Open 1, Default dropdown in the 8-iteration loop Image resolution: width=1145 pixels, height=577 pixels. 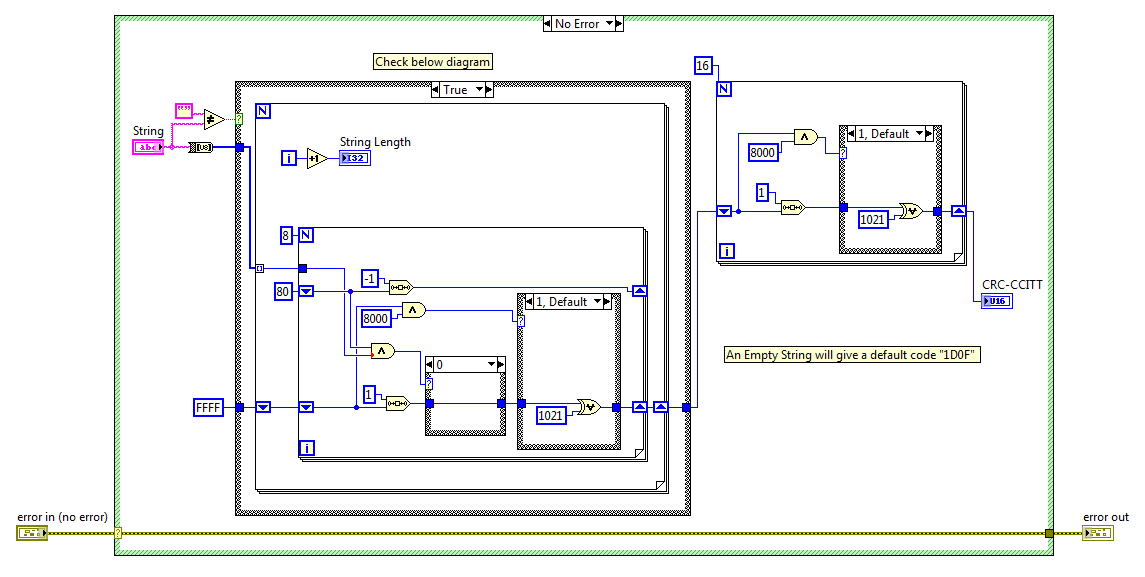(597, 302)
